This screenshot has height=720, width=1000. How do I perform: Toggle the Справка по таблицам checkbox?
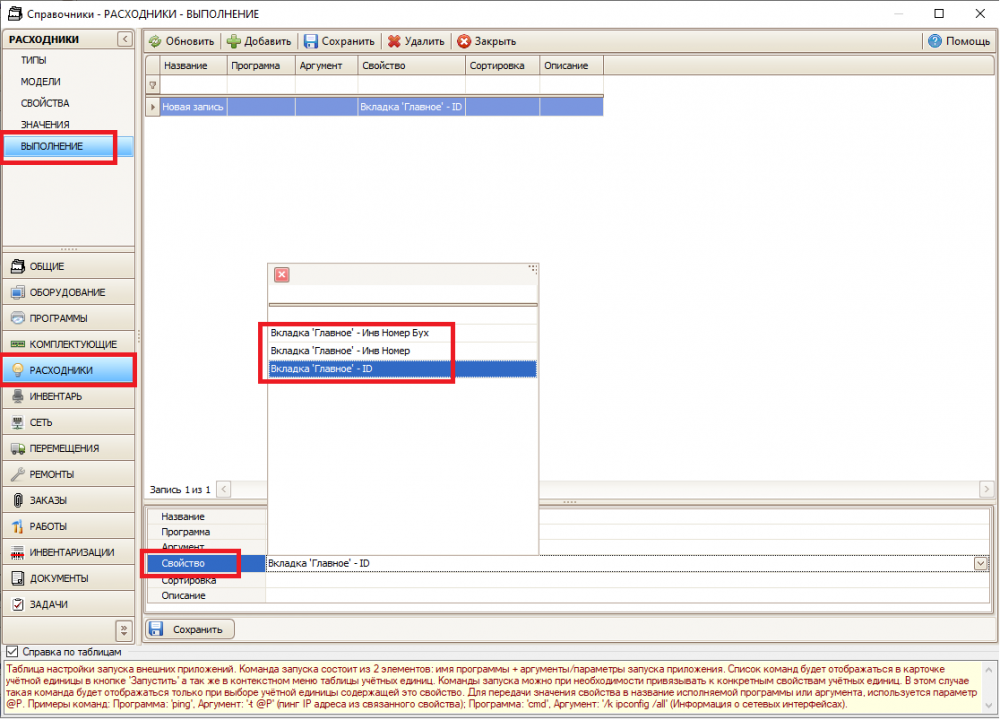coord(12,652)
